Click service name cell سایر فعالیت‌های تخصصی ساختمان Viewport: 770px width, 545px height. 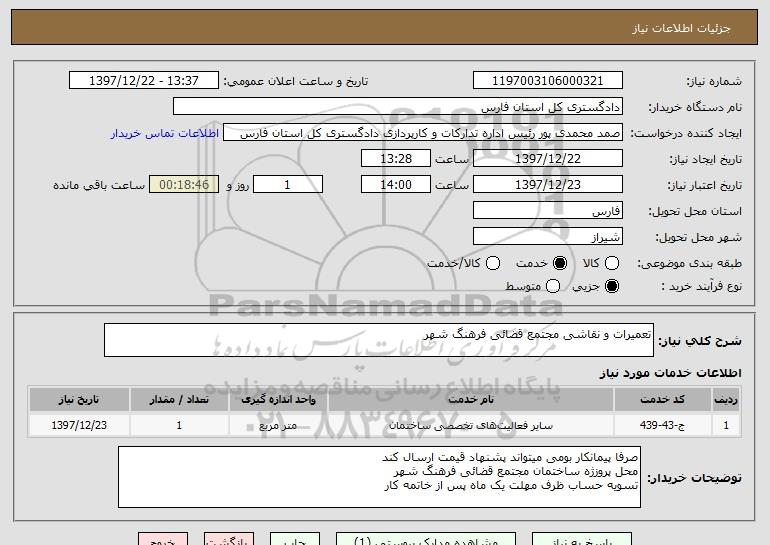tap(470, 425)
